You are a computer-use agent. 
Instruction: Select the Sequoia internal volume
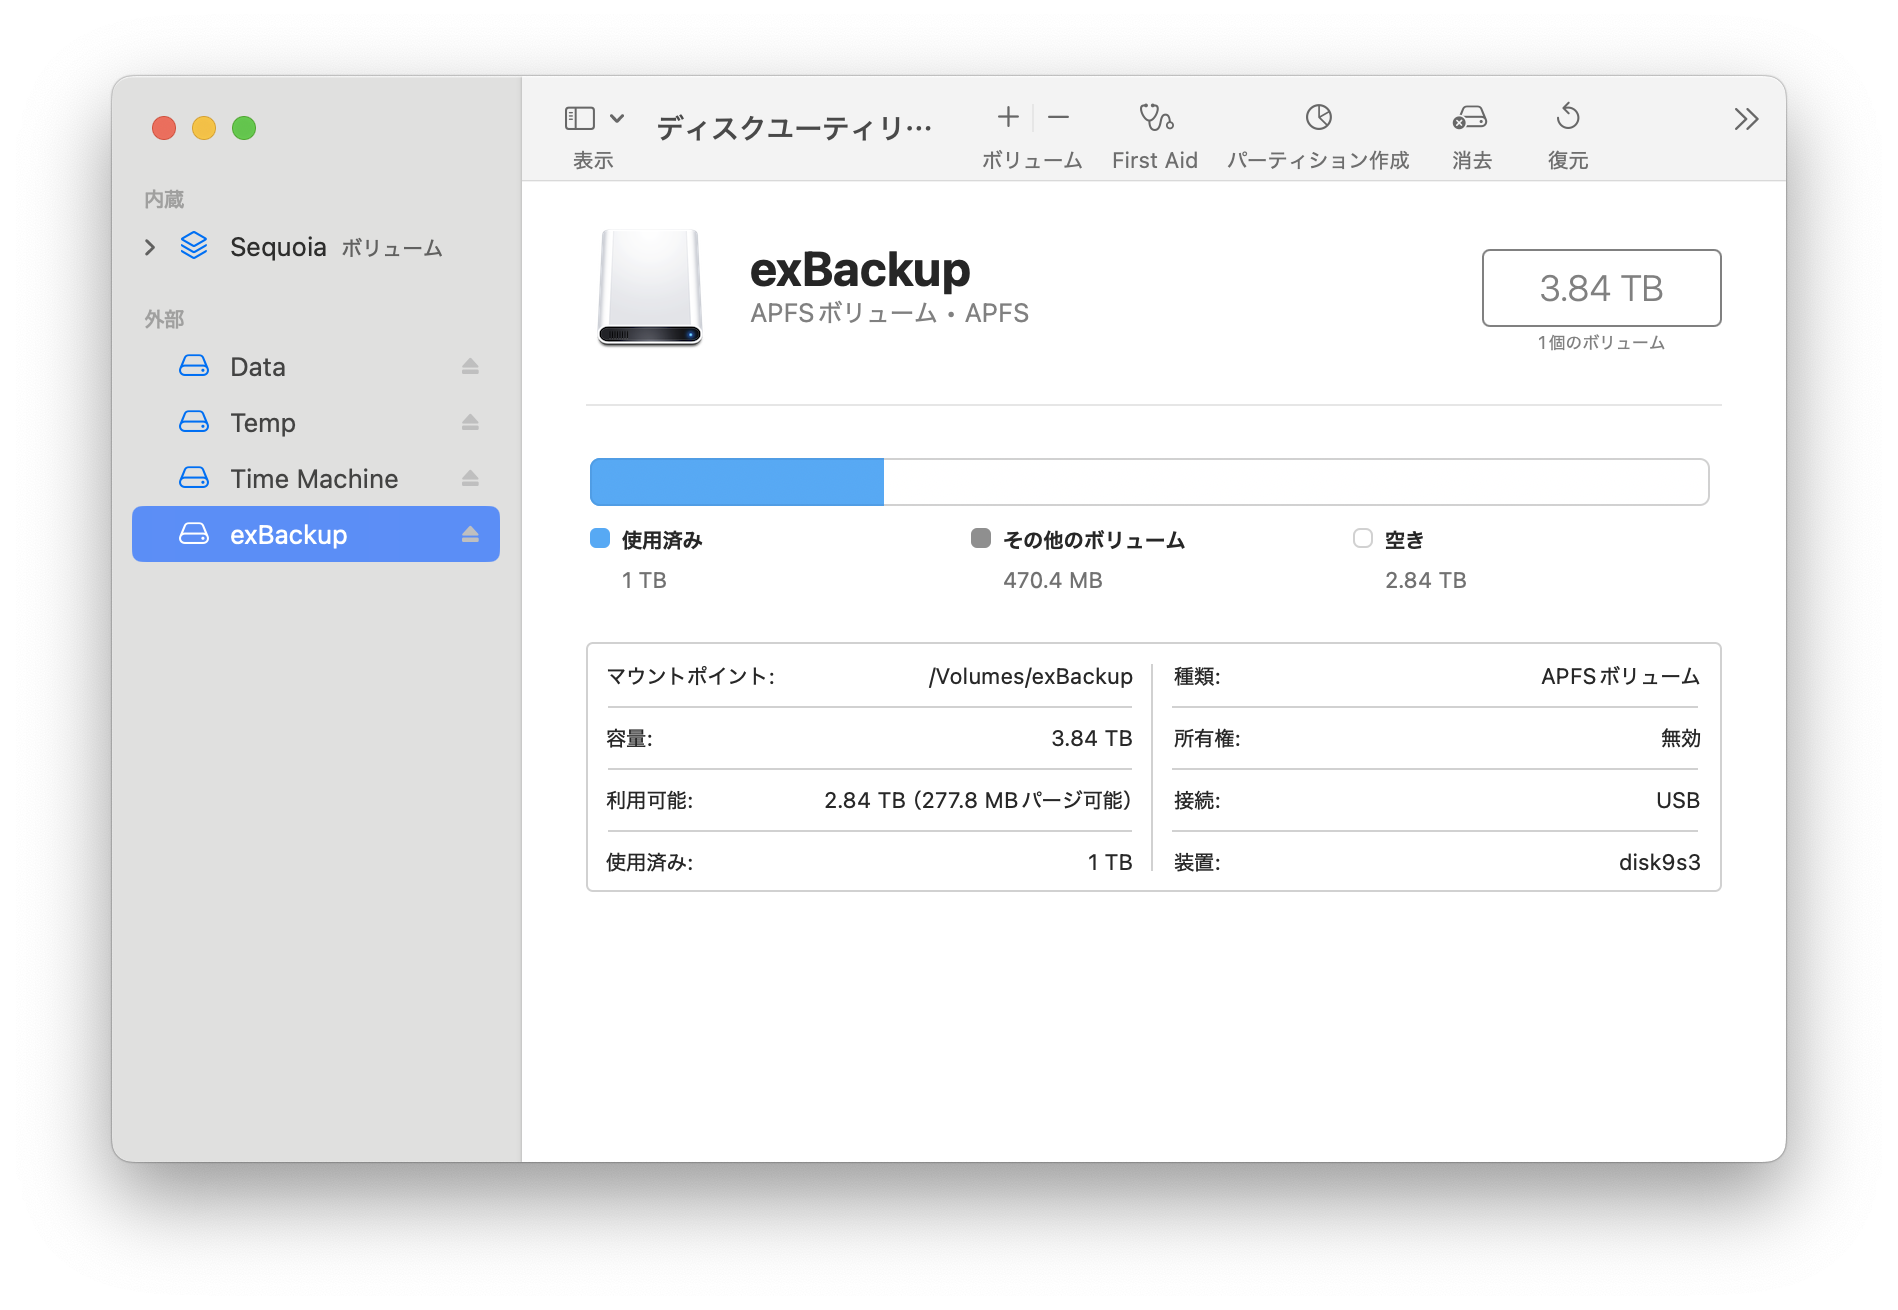[x=278, y=247]
